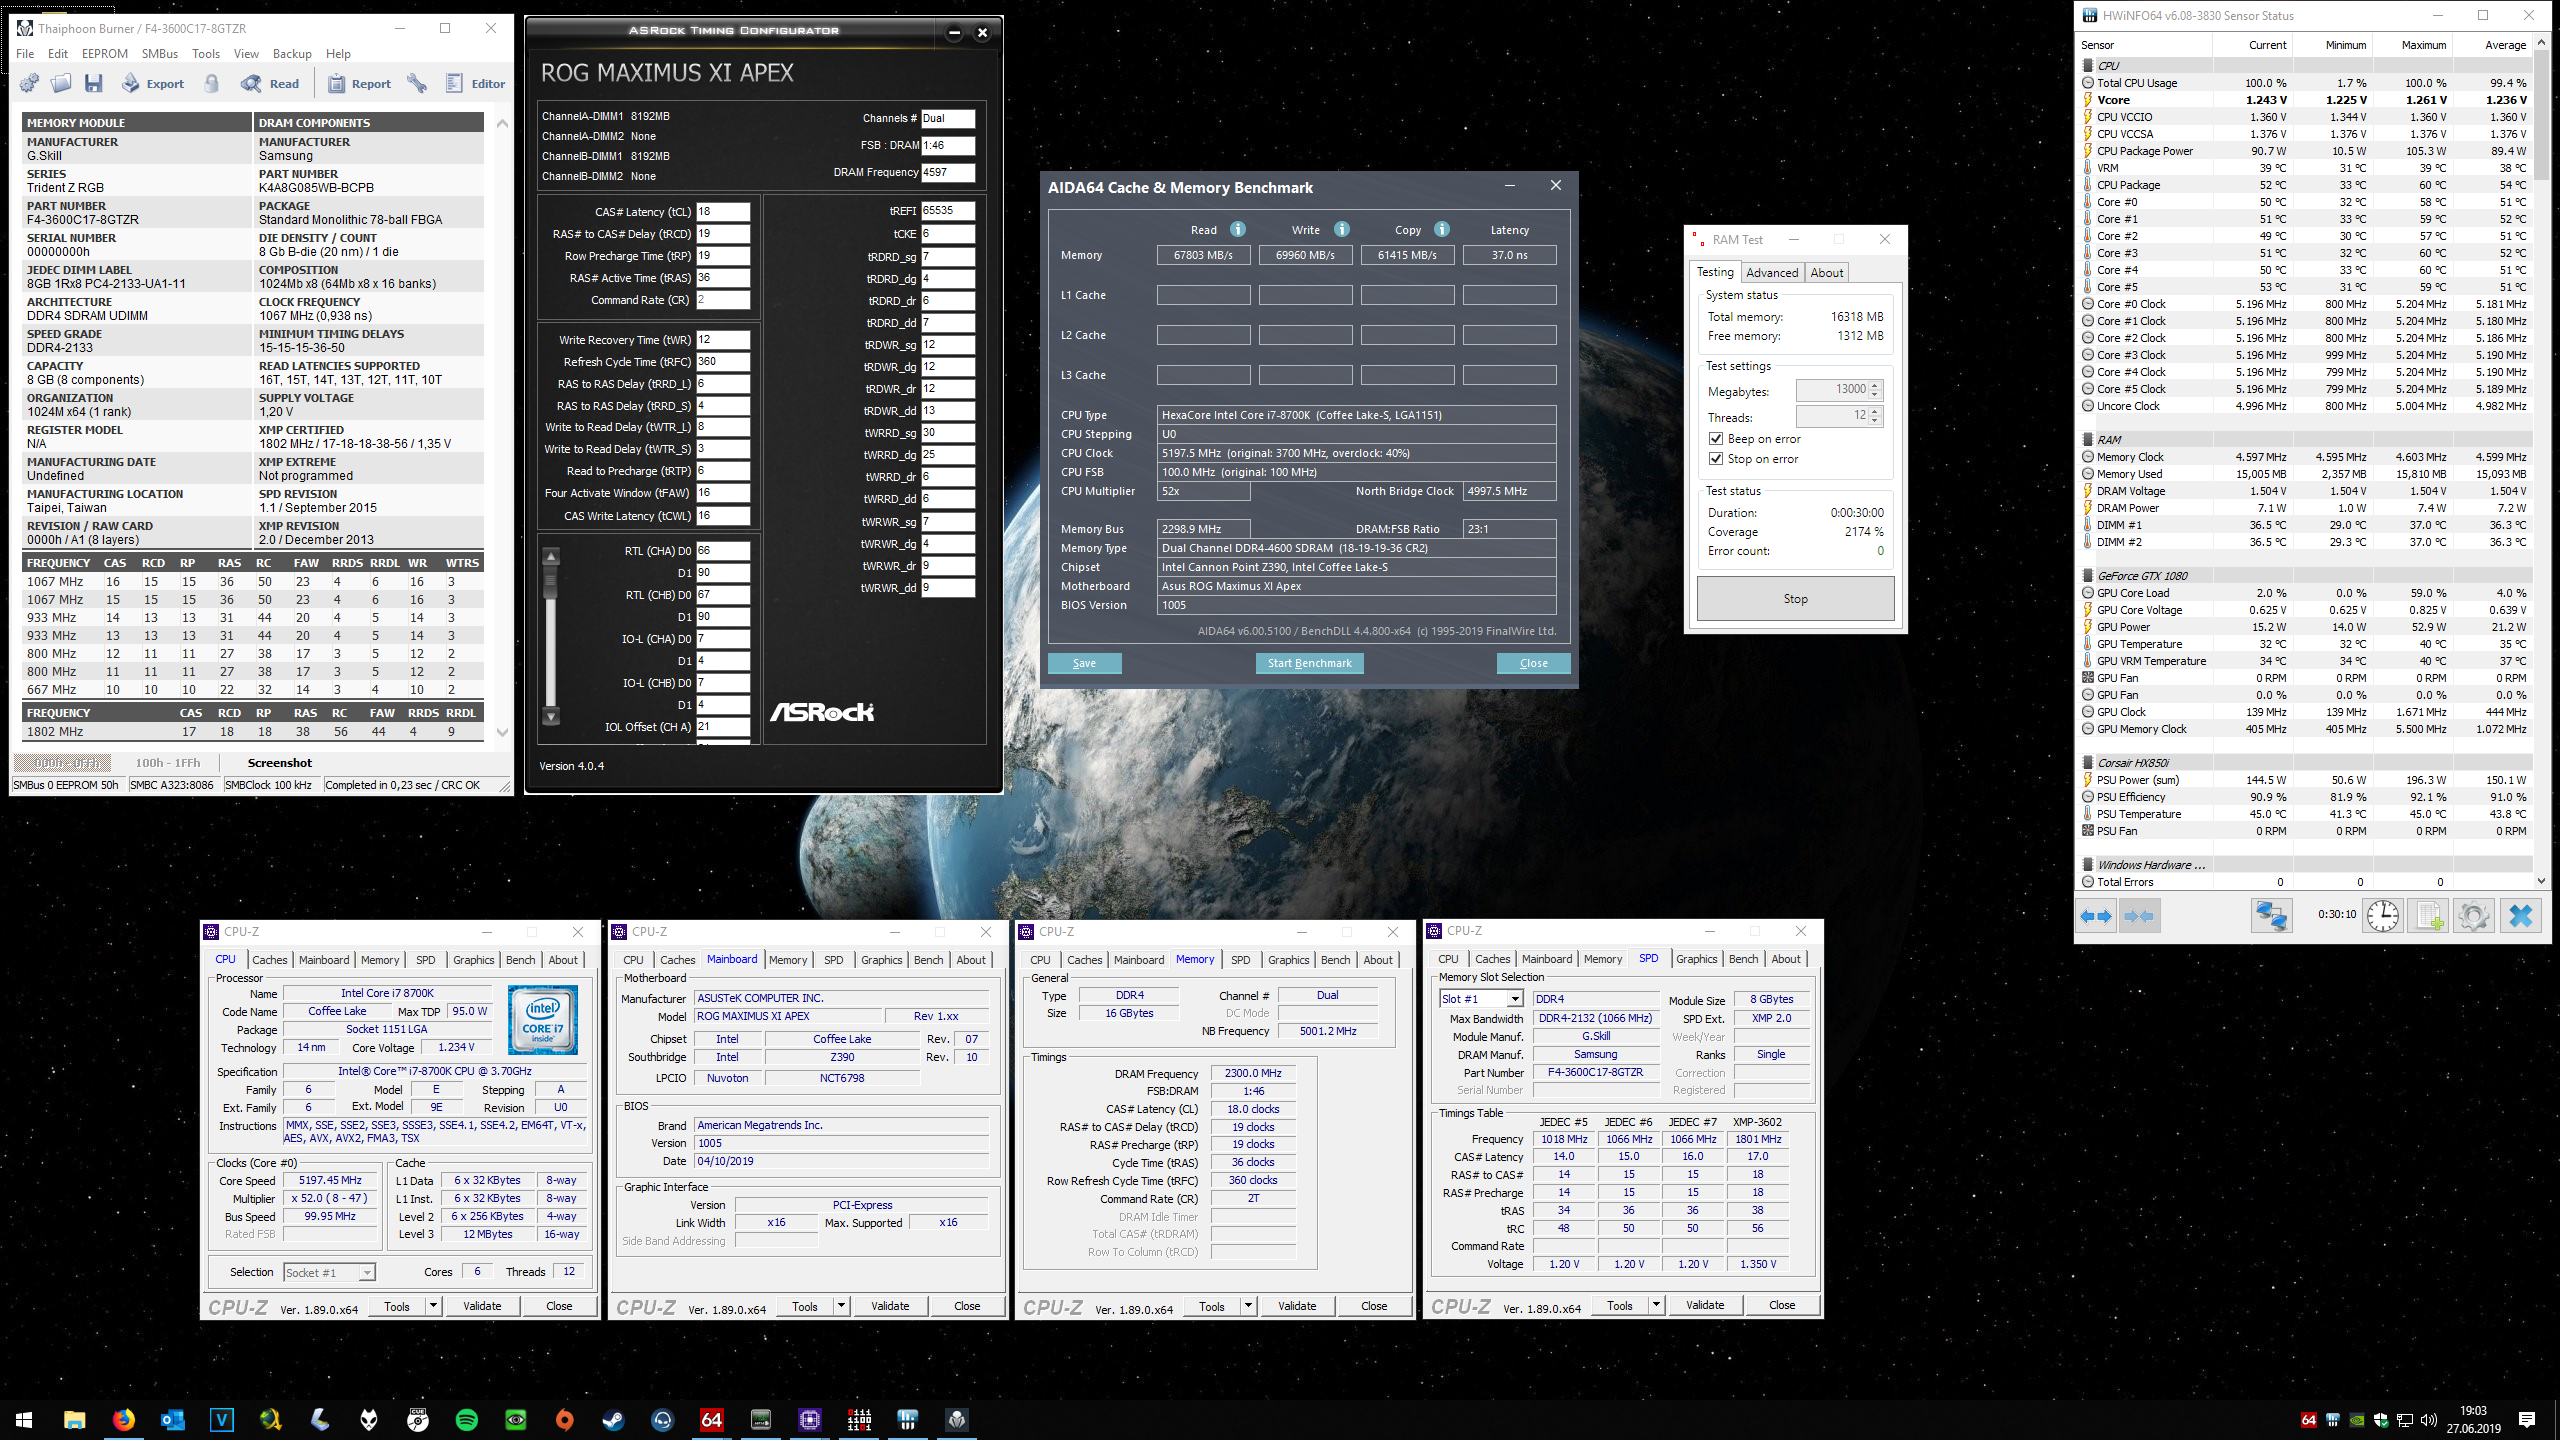Click HWiNFO expand columns blue arrows icon
2560x1440 pixels.
pos(2096,916)
